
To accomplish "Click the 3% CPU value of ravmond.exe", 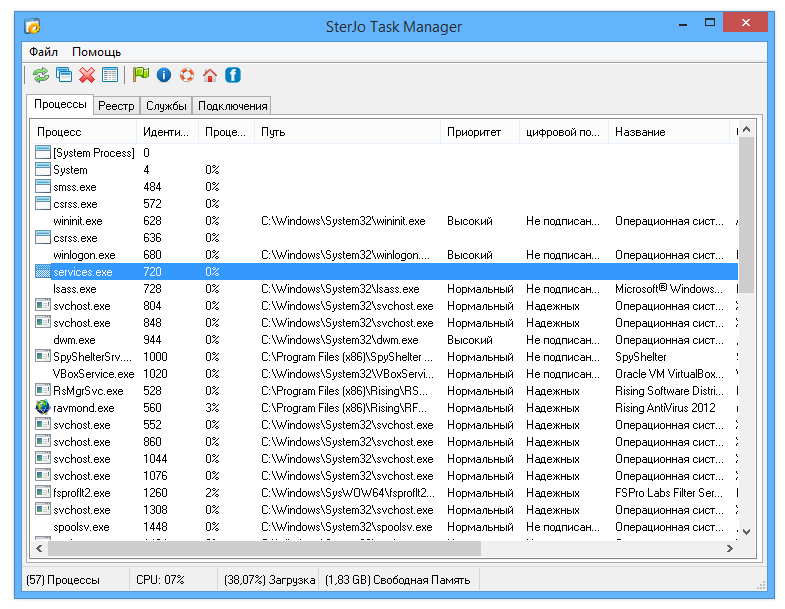I will 212,408.
